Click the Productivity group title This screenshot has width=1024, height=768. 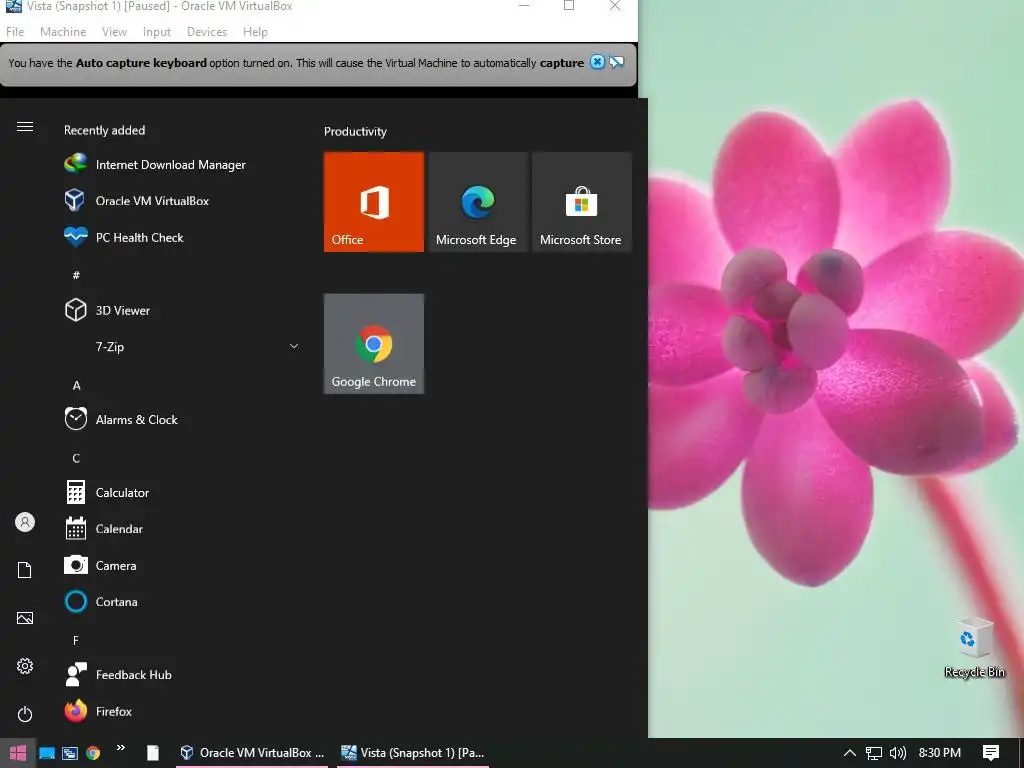[355, 131]
